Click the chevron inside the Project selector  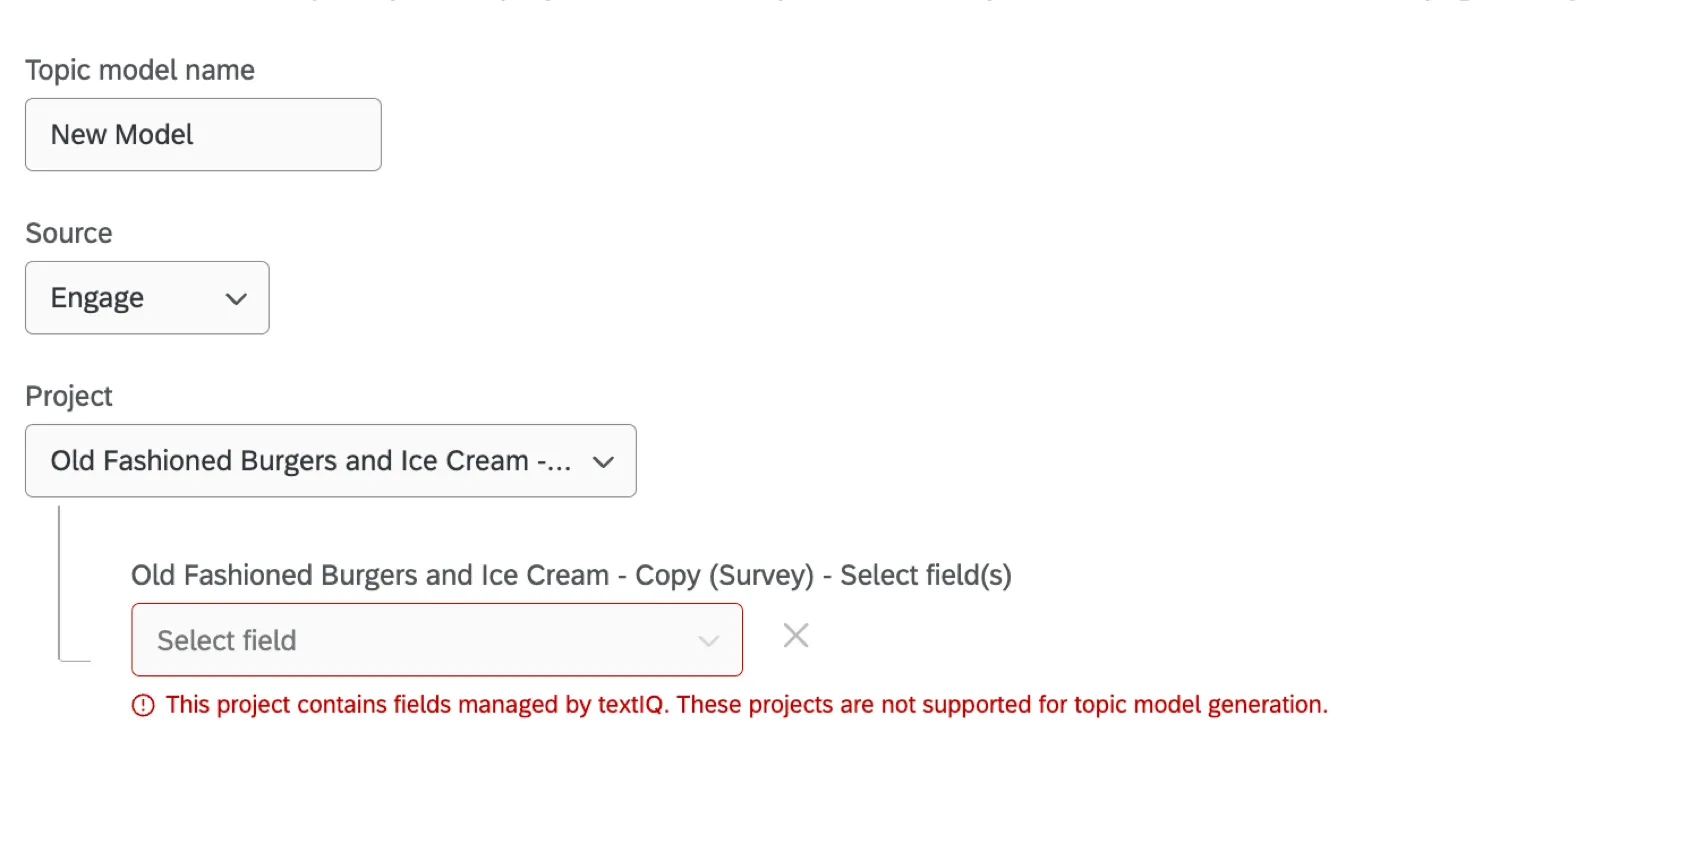[603, 462]
